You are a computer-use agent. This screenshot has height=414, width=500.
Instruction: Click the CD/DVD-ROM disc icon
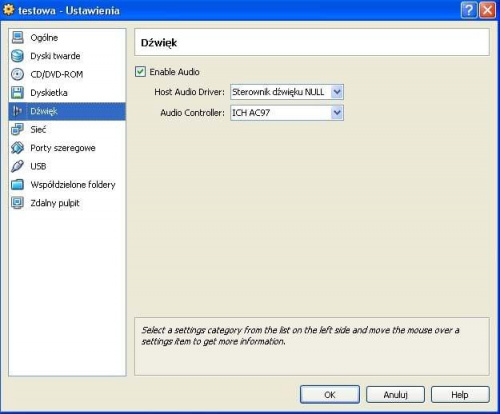point(17,74)
